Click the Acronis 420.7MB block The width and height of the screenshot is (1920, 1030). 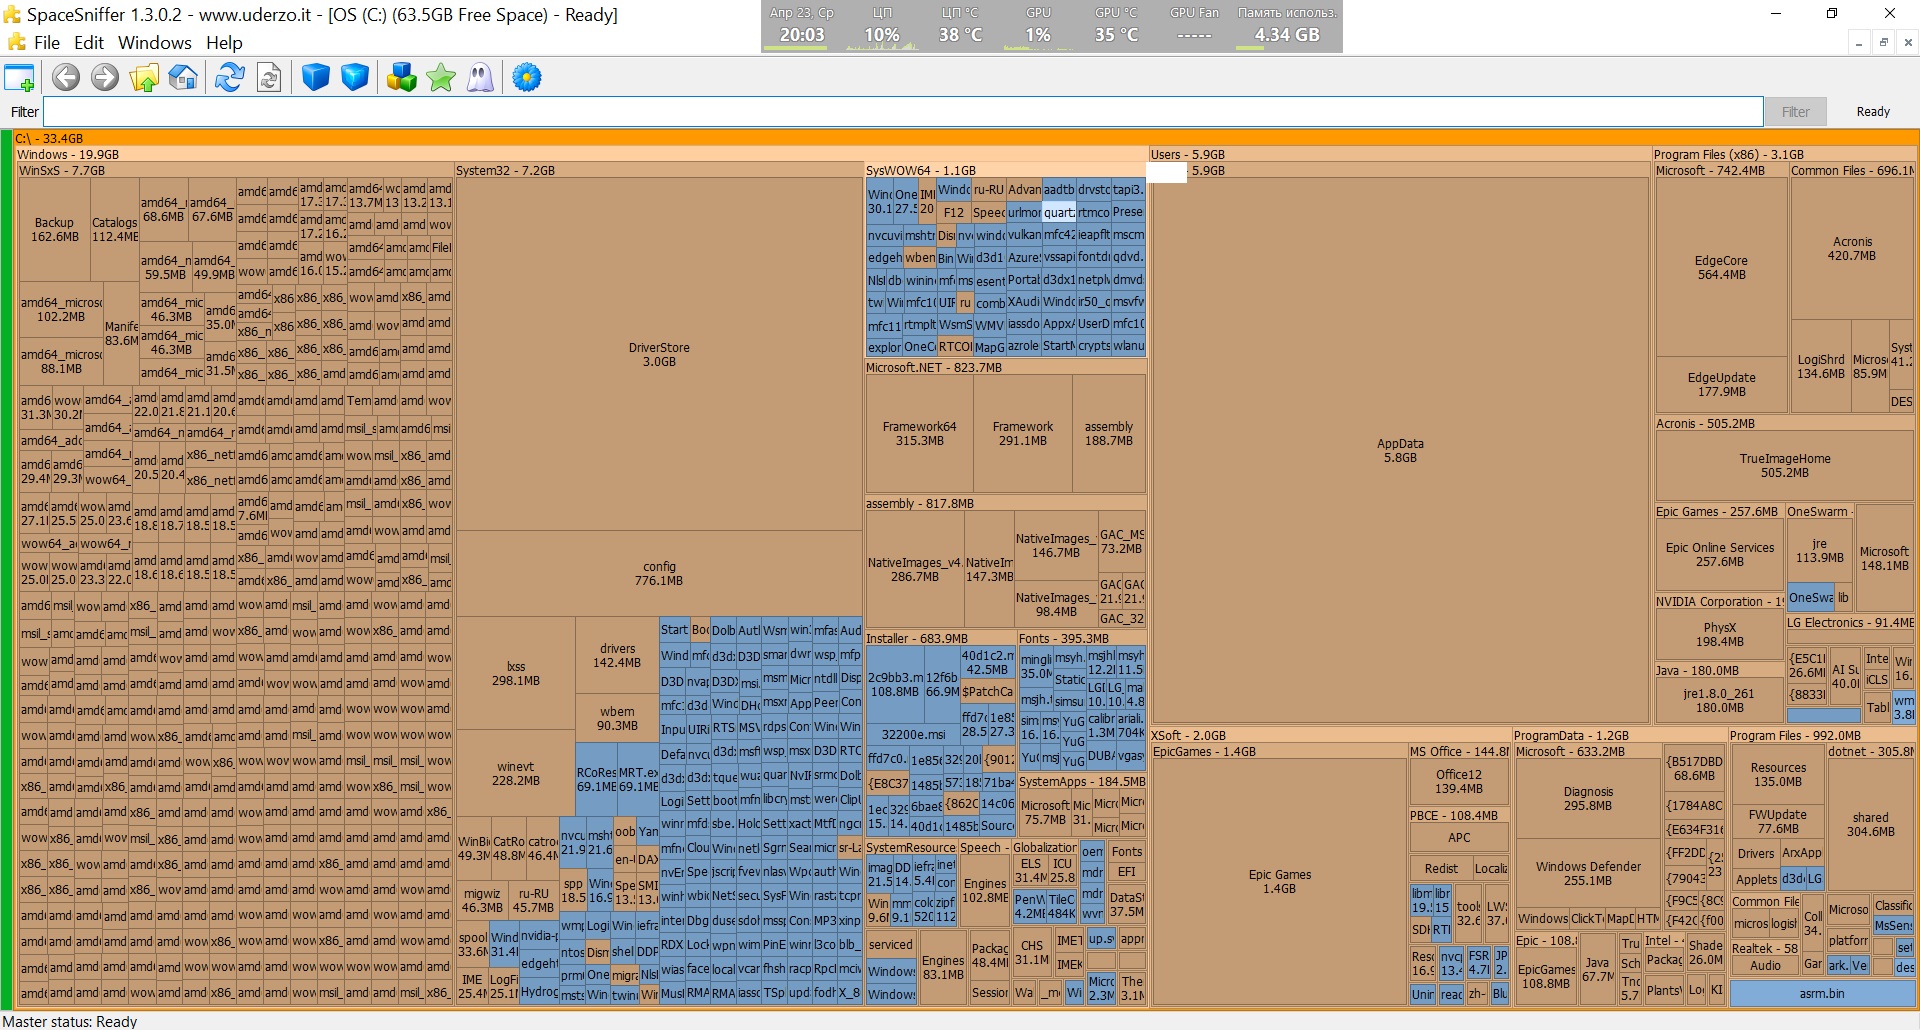(x=1852, y=249)
